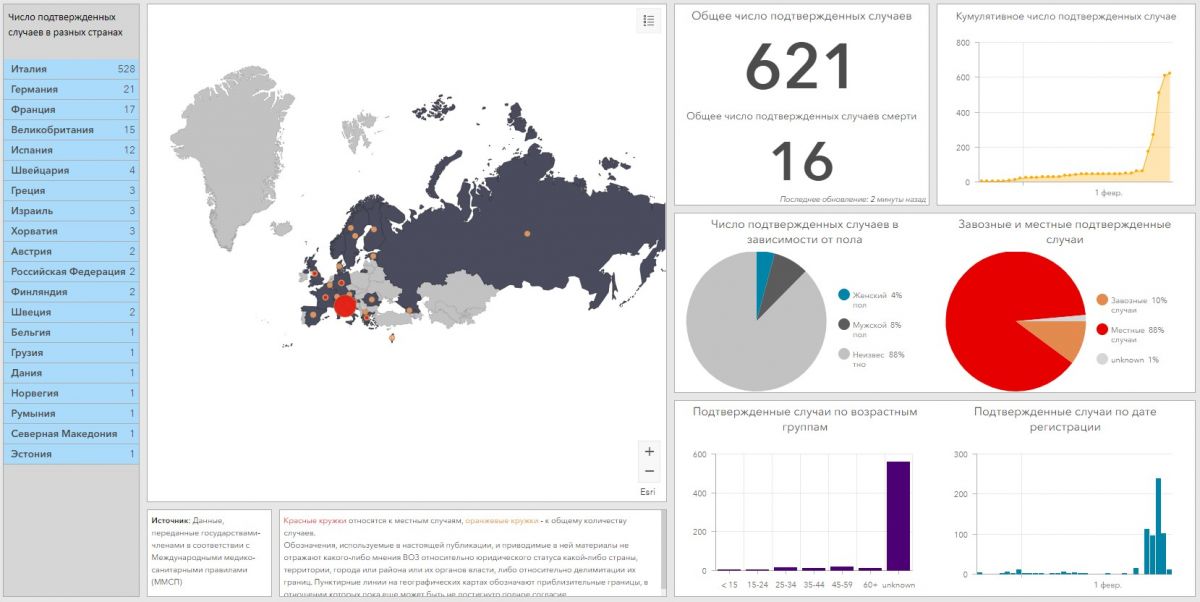This screenshot has width=1200, height=602.
Task: Click the tallest bar in registration date chart
Action: pos(1158,525)
